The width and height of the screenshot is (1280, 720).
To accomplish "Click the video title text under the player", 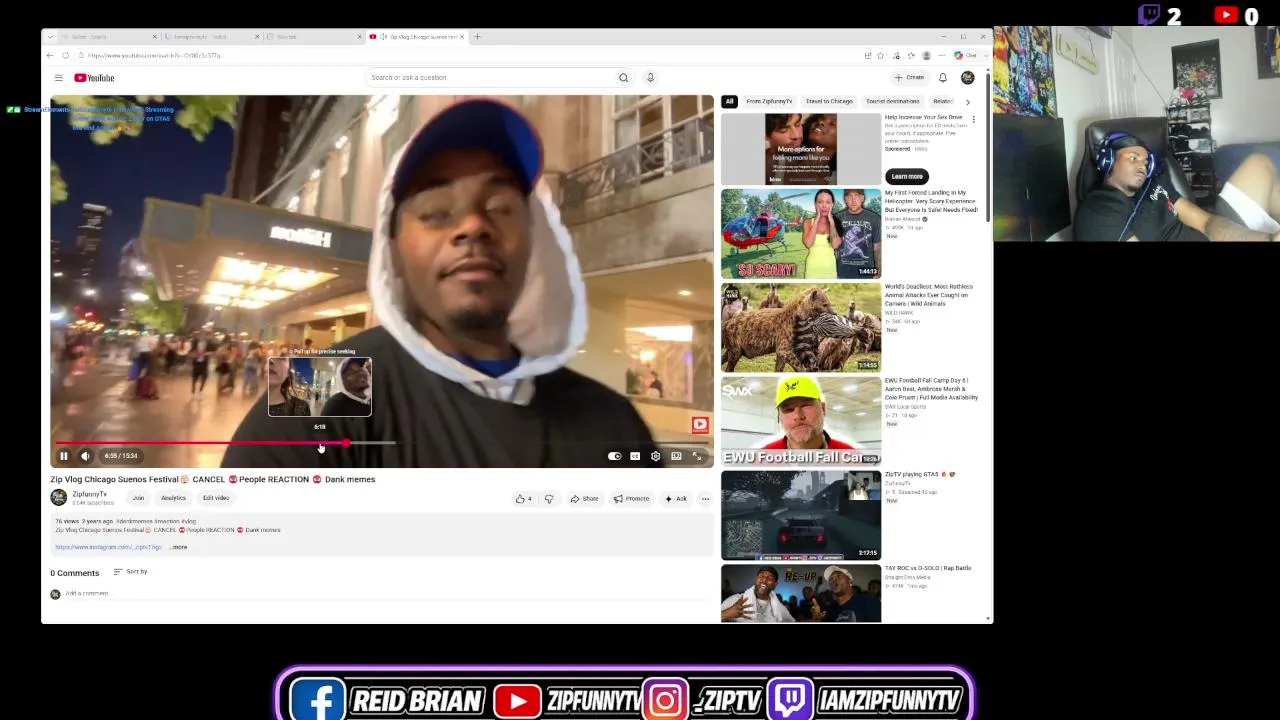I will pyautogui.click(x=213, y=479).
